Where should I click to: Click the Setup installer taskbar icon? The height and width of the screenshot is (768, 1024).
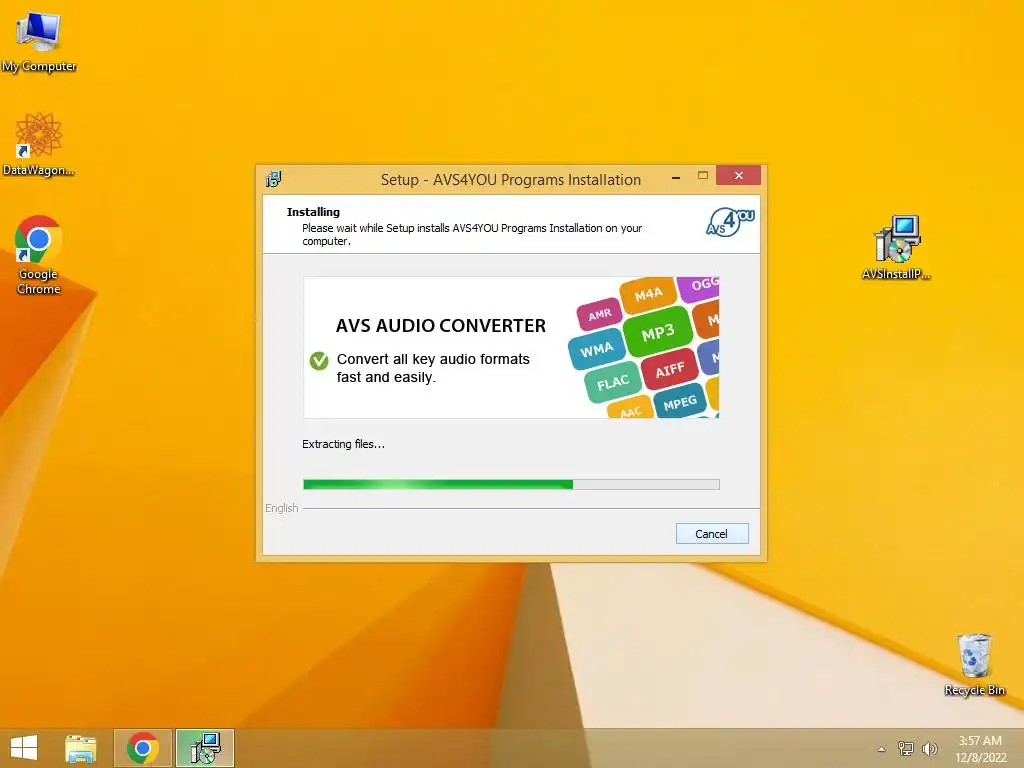point(205,748)
